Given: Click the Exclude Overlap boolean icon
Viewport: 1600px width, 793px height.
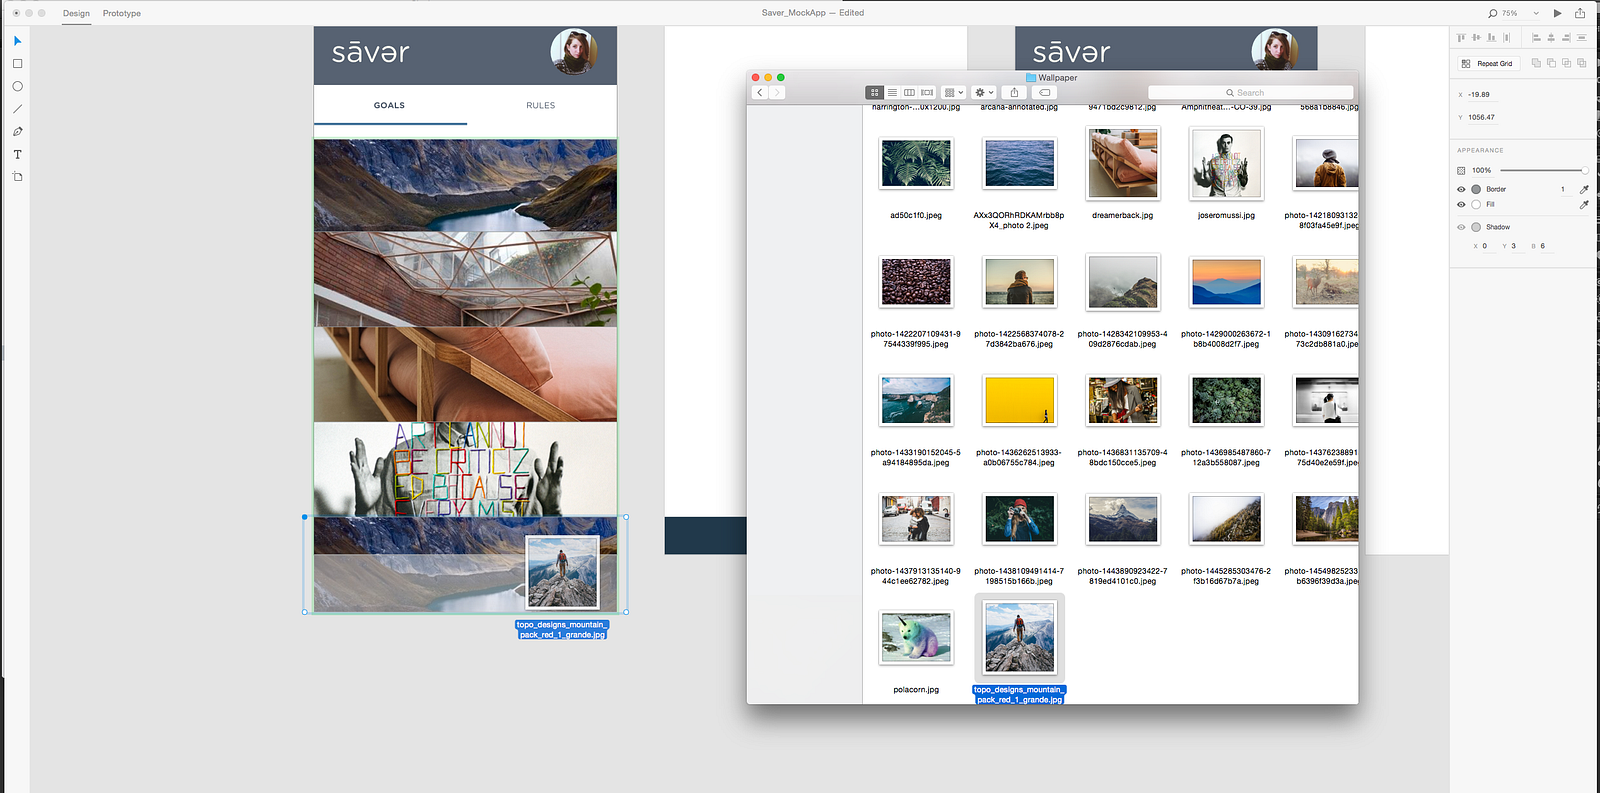Looking at the screenshot, I should pyautogui.click(x=1581, y=63).
